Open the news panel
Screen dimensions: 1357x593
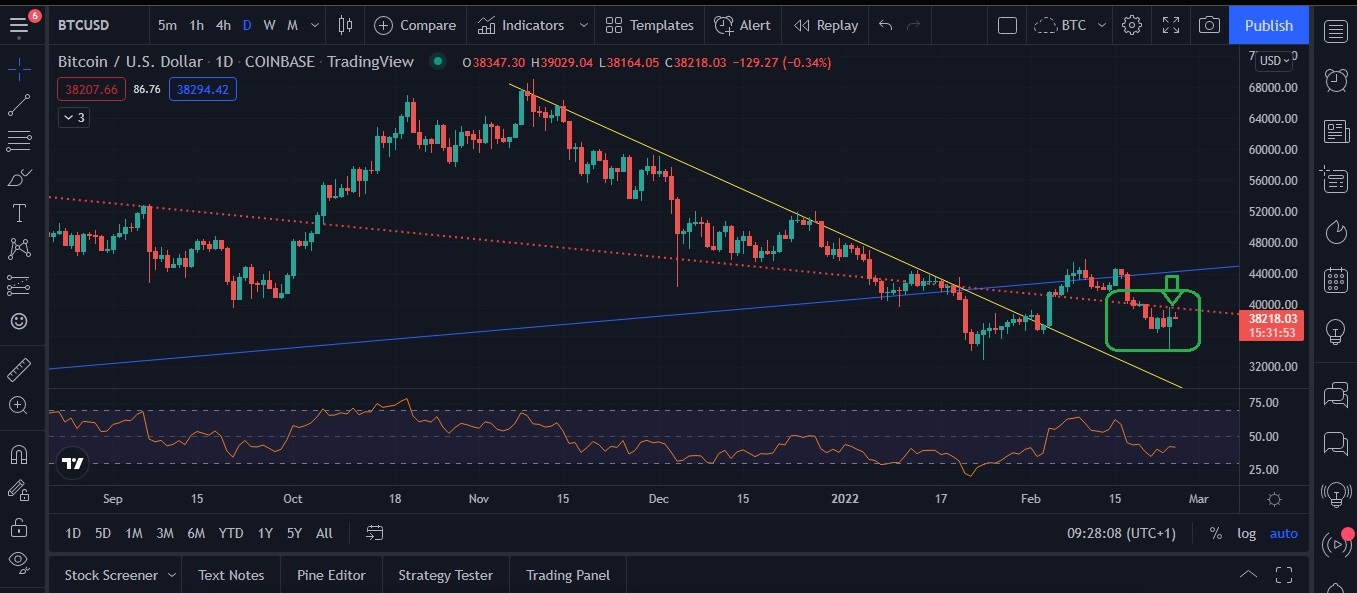point(1335,131)
